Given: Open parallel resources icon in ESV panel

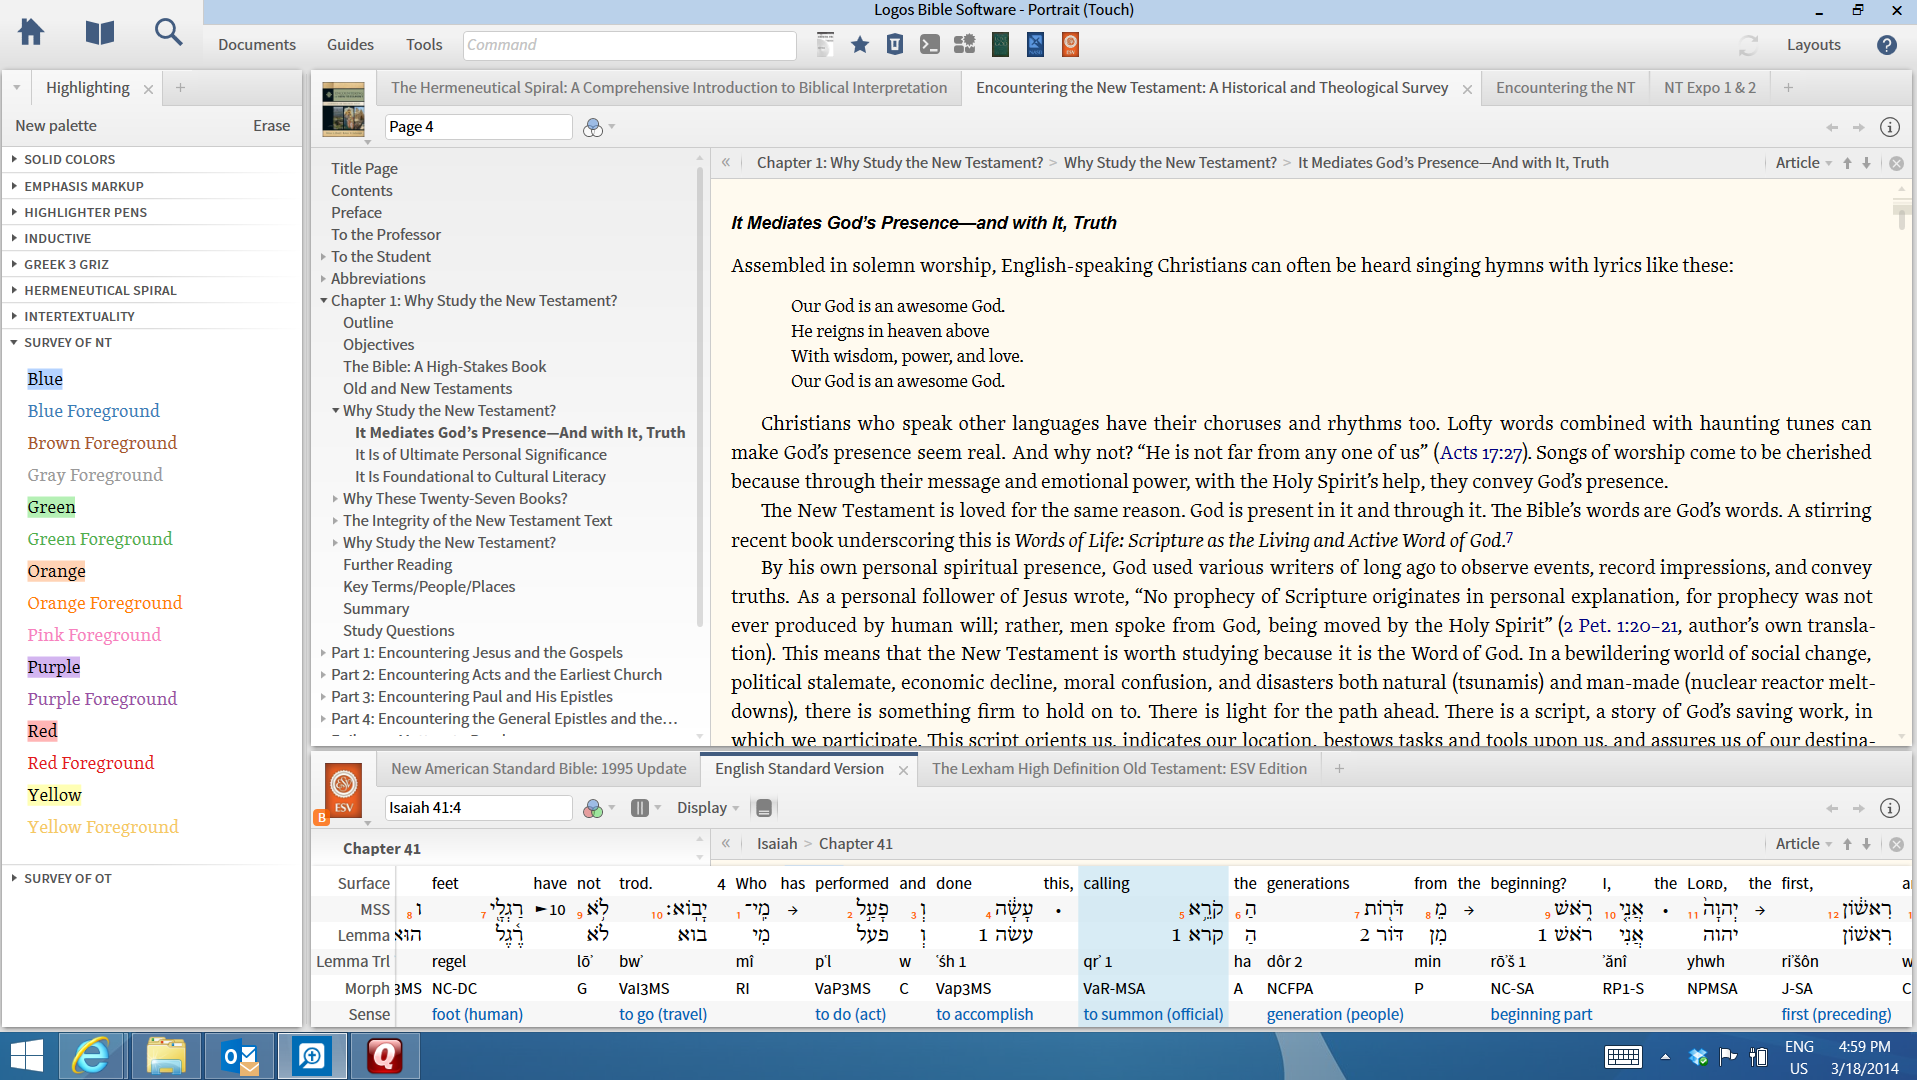Looking at the screenshot, I should pos(640,808).
